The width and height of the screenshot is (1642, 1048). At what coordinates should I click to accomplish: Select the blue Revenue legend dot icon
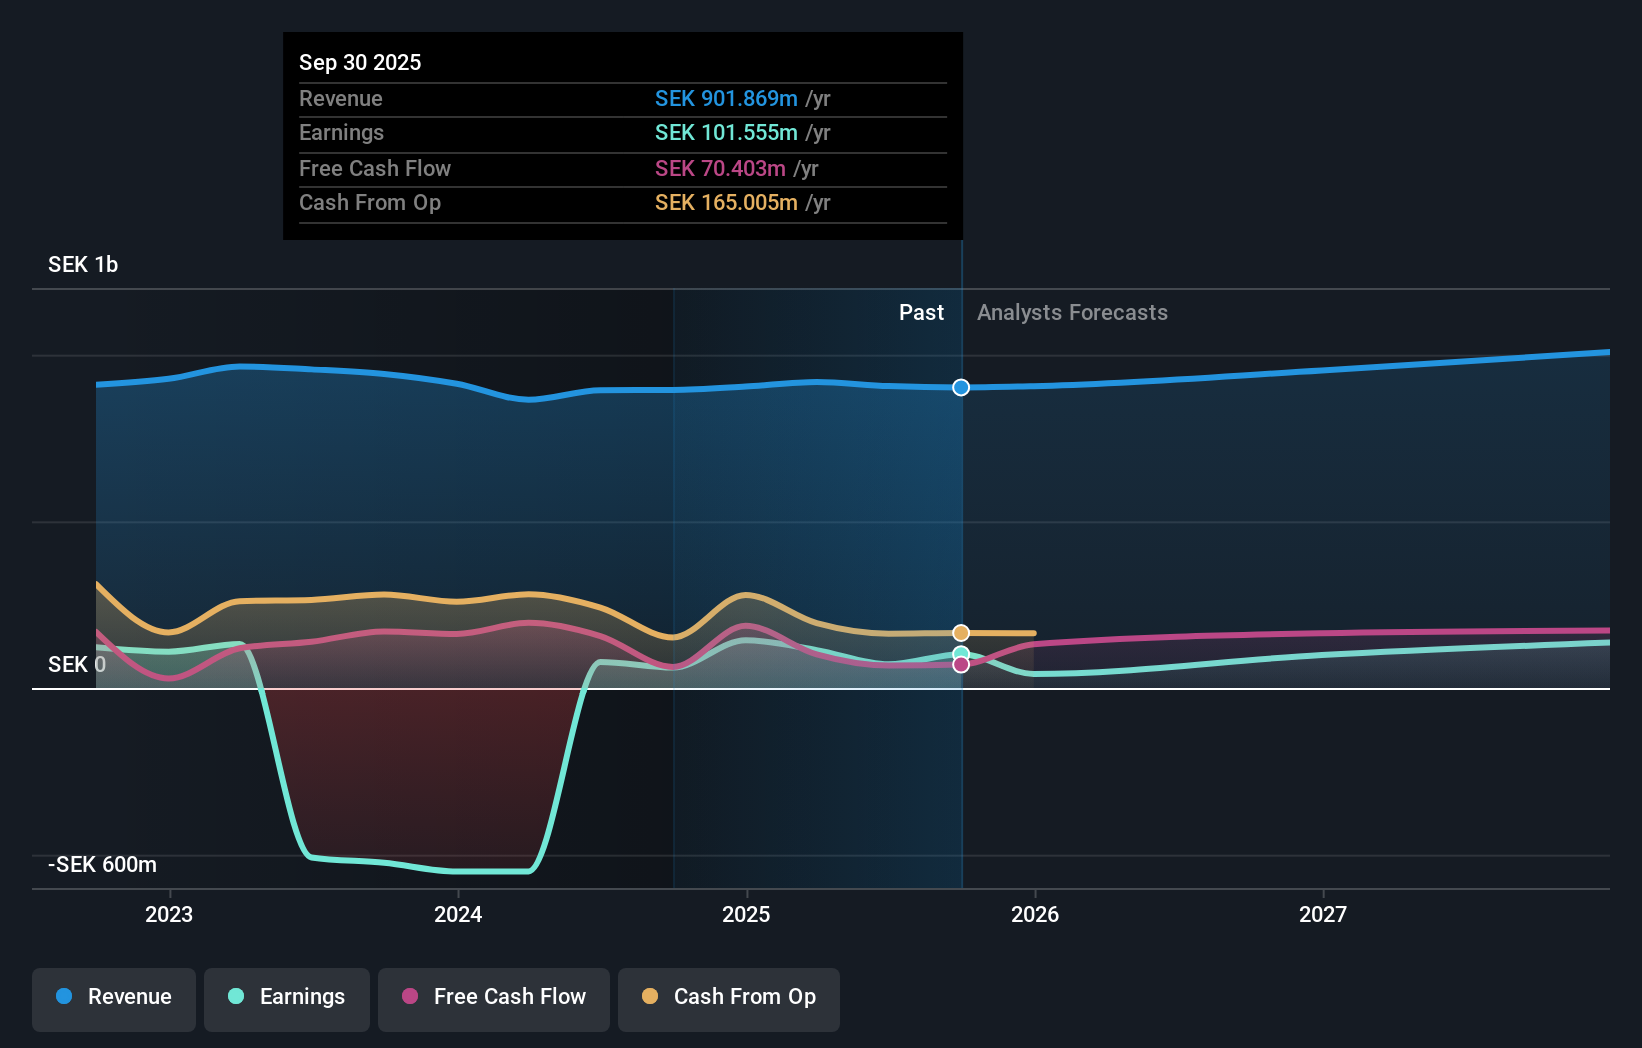62,997
